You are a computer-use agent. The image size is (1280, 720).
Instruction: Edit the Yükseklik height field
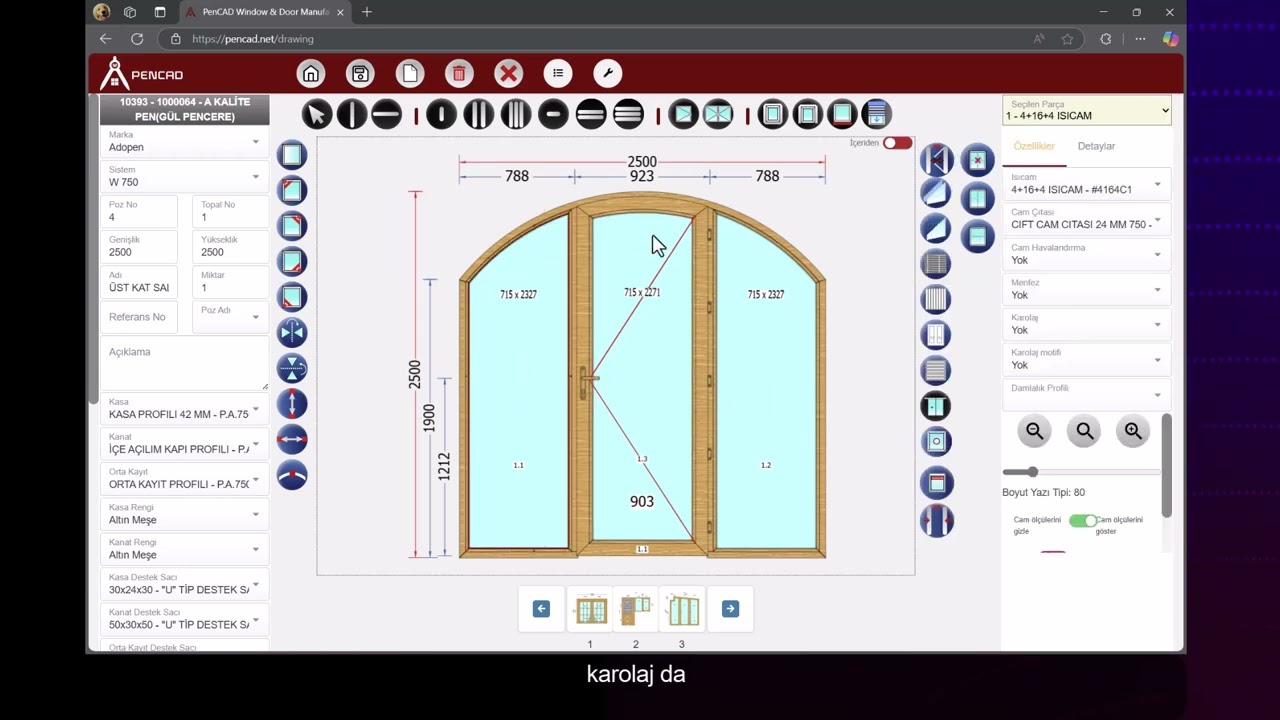[230, 247]
